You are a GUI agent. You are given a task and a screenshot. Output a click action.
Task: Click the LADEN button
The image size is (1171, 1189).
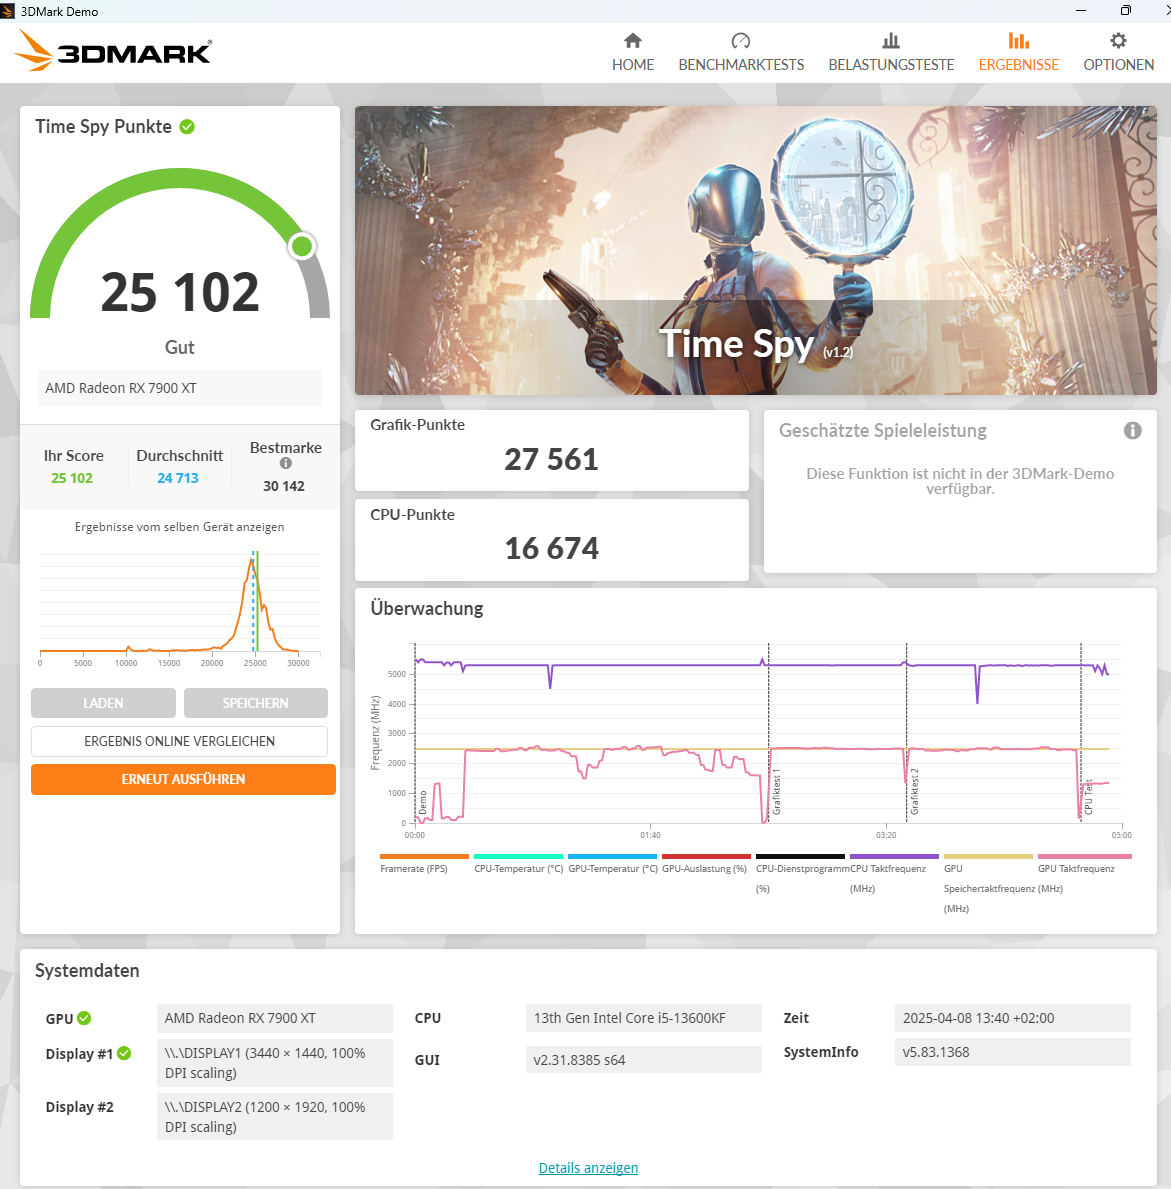(103, 703)
